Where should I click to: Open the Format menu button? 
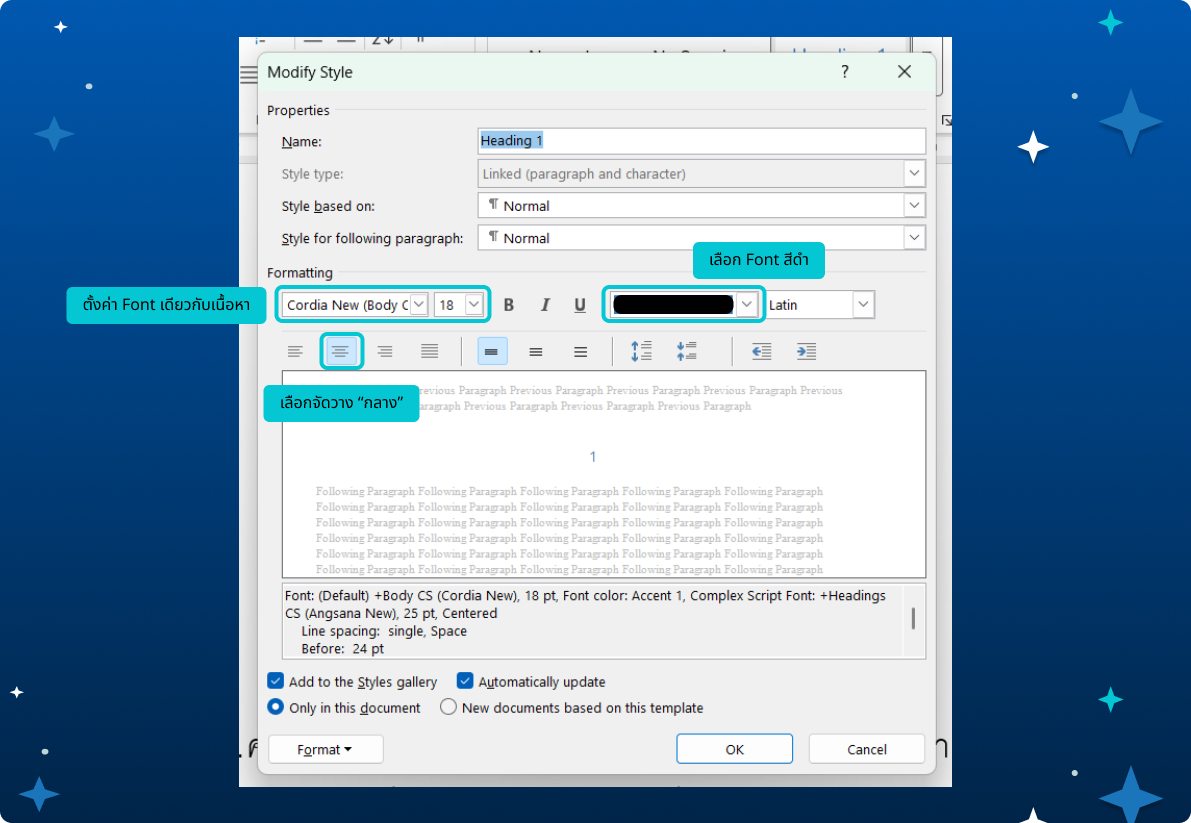(x=325, y=749)
